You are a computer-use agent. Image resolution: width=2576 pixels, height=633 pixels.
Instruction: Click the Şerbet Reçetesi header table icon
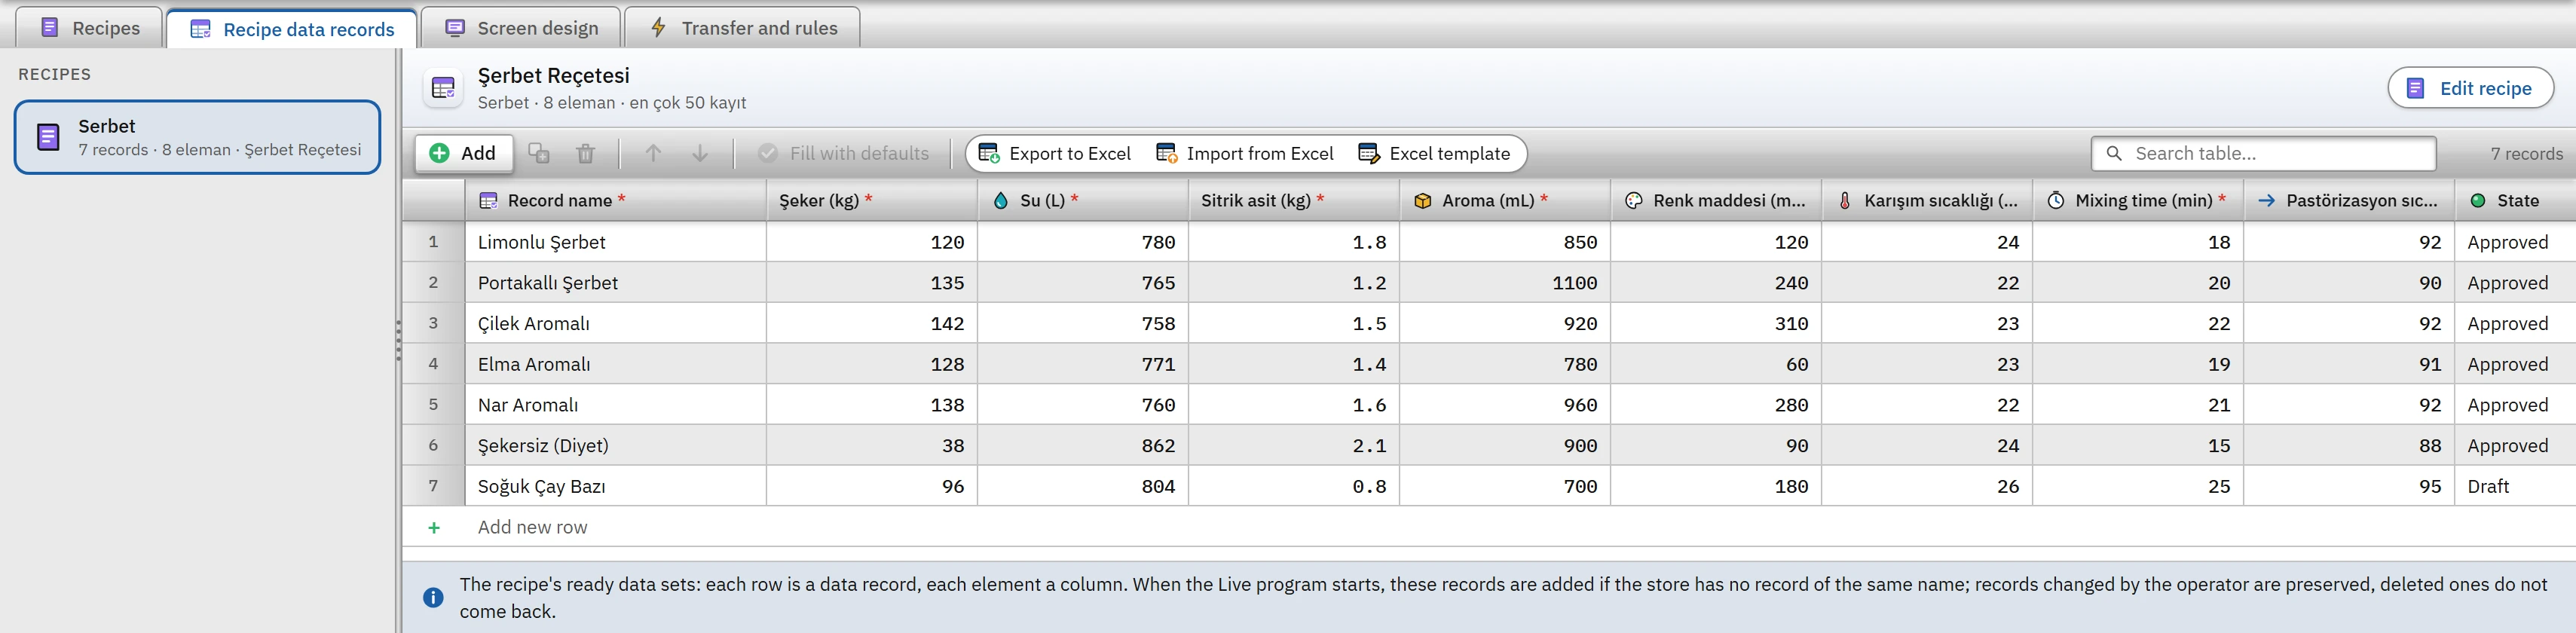click(x=443, y=88)
